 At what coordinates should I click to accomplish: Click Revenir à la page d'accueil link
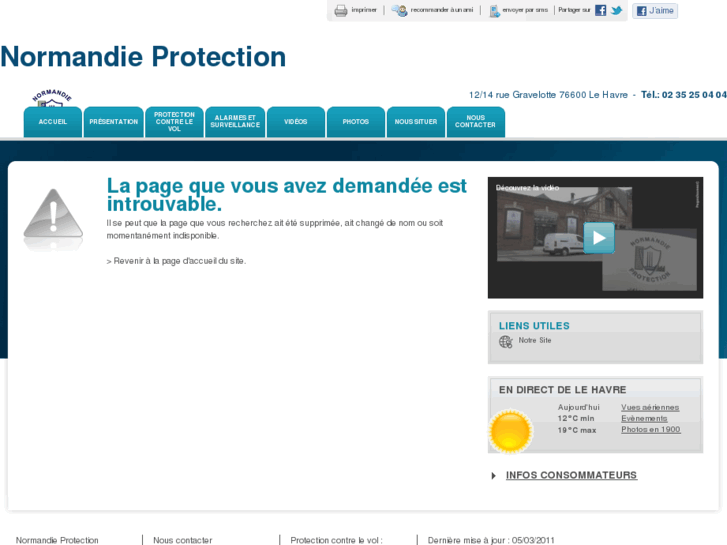tap(176, 261)
